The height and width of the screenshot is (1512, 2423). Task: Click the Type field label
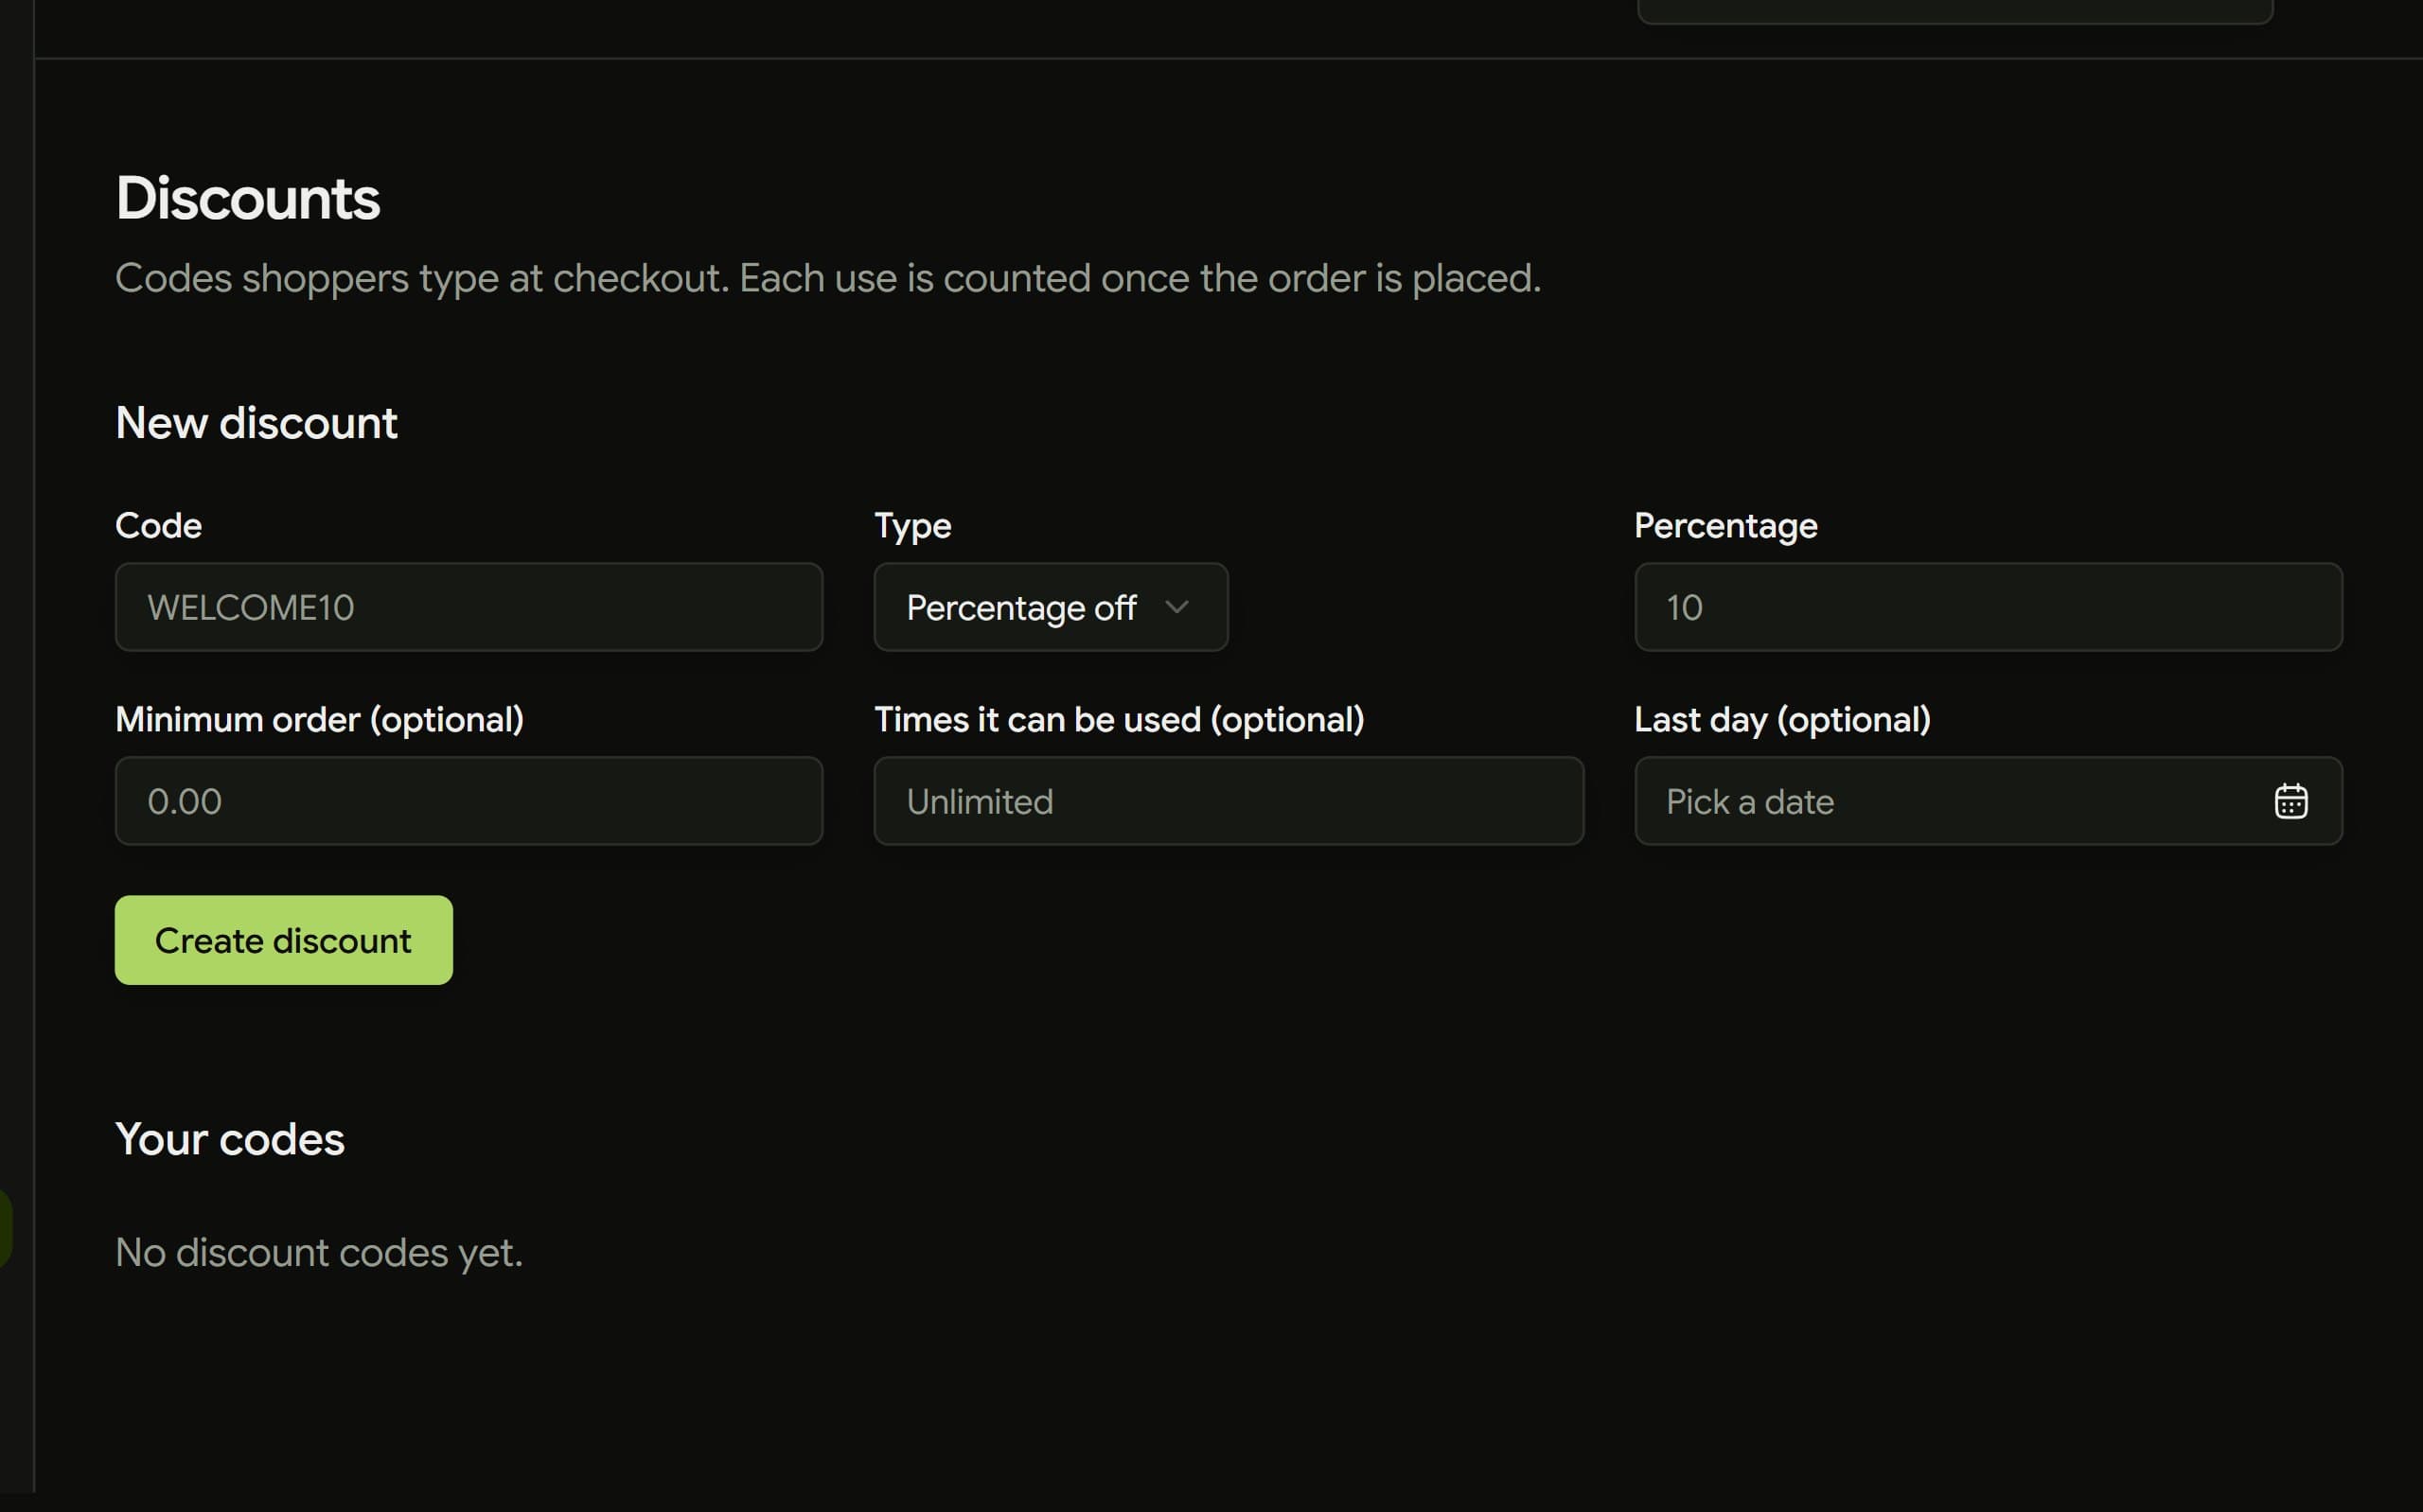pos(913,526)
